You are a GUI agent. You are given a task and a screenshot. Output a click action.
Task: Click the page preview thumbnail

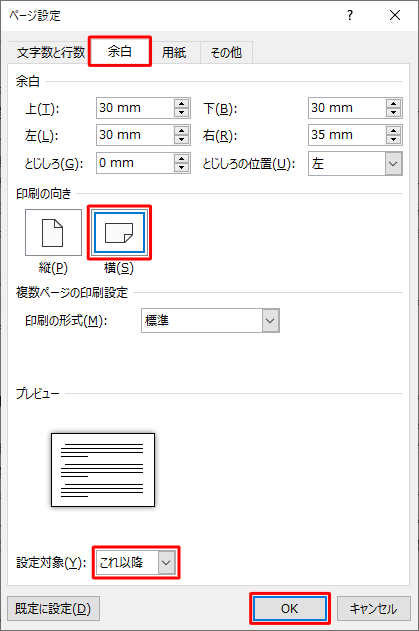(x=103, y=470)
